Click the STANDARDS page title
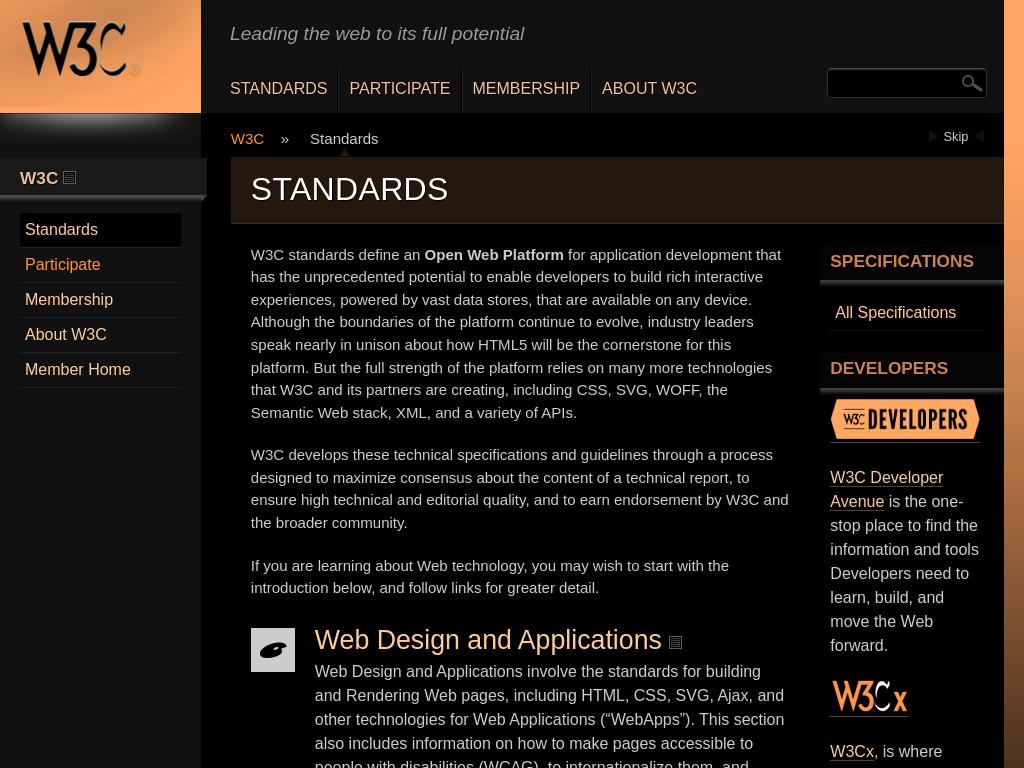Viewport: 1024px width, 768px height. point(349,189)
